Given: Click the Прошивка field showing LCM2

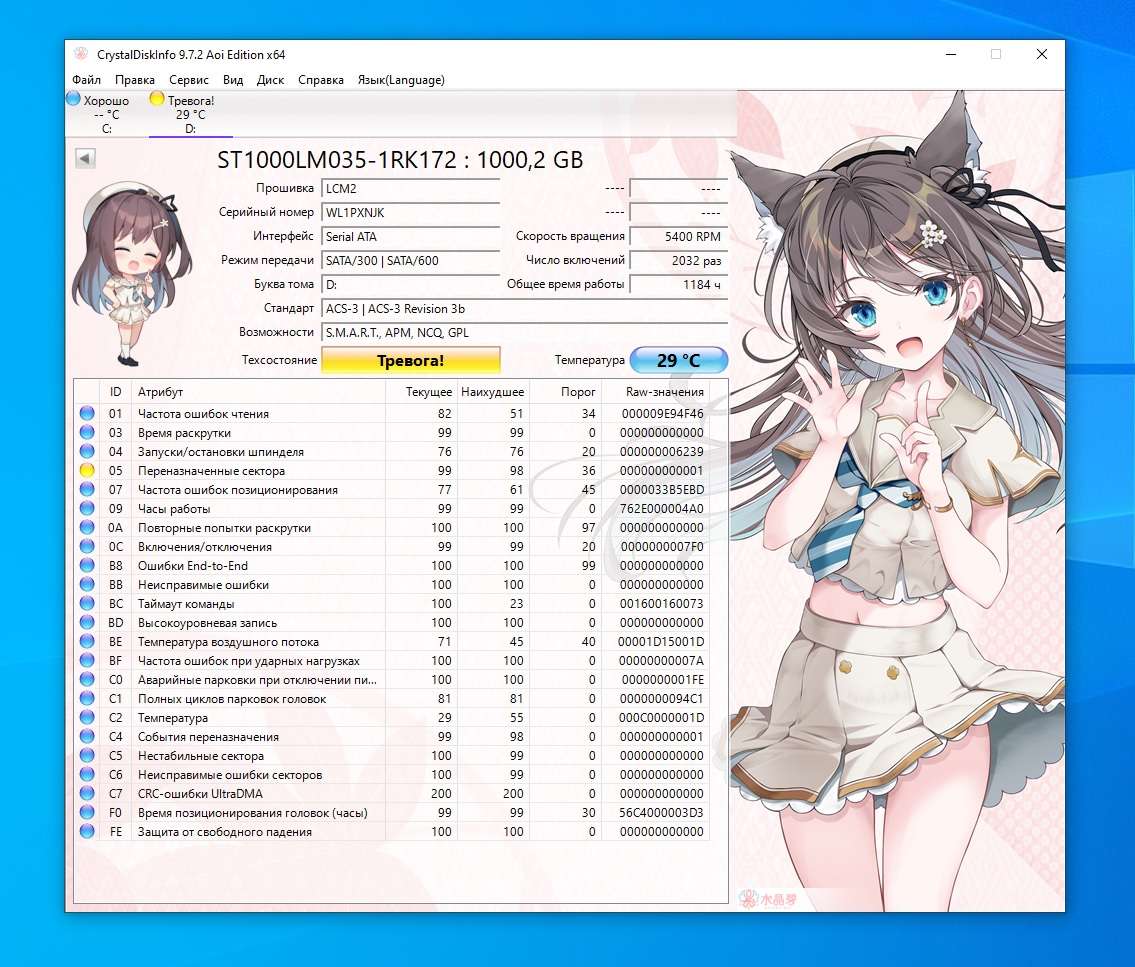Looking at the screenshot, I should click(410, 189).
